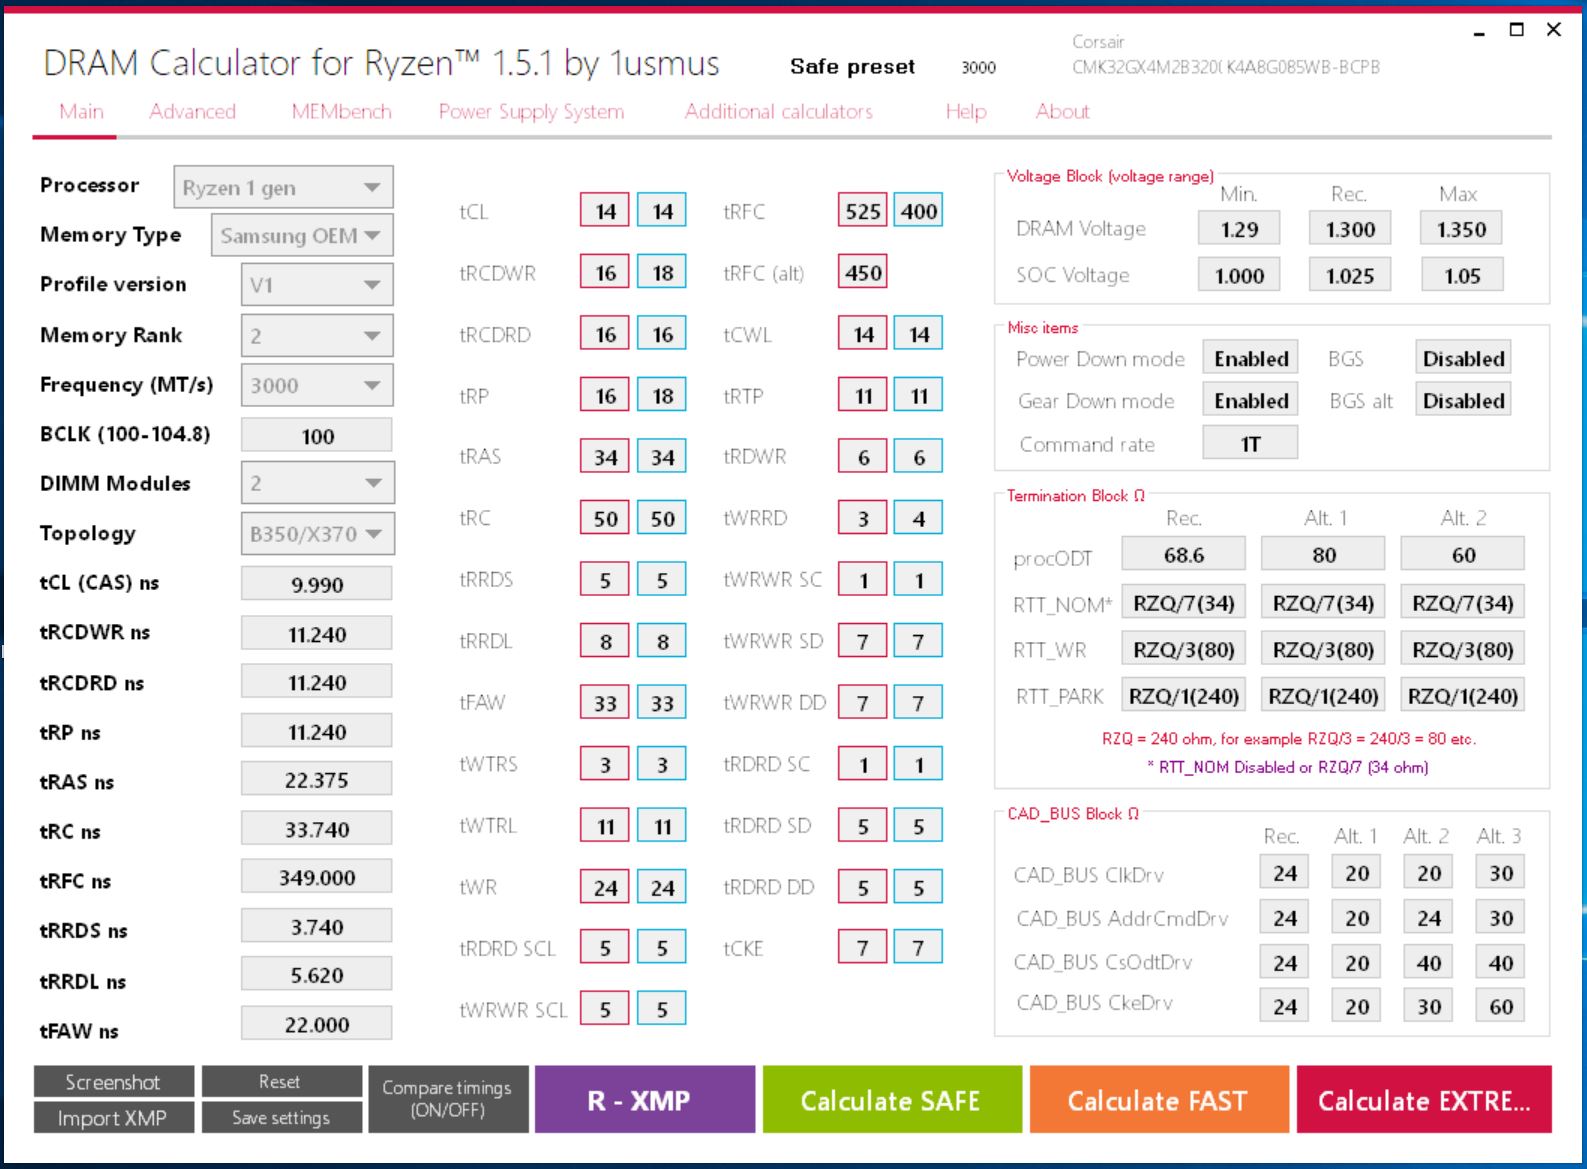Image resolution: width=1587 pixels, height=1169 pixels.
Task: Click the CAD_BUS CsOdtDrv Alt. 2 value 40
Action: (1429, 963)
